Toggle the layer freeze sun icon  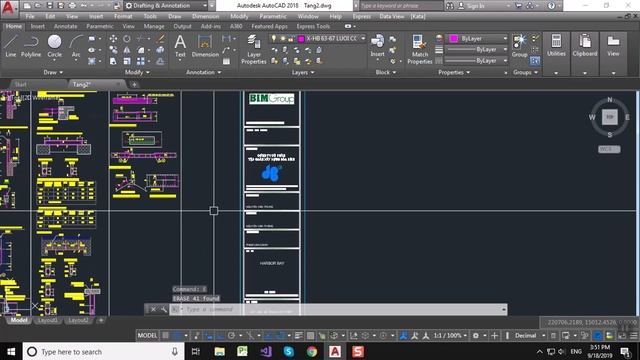coord(282,38)
